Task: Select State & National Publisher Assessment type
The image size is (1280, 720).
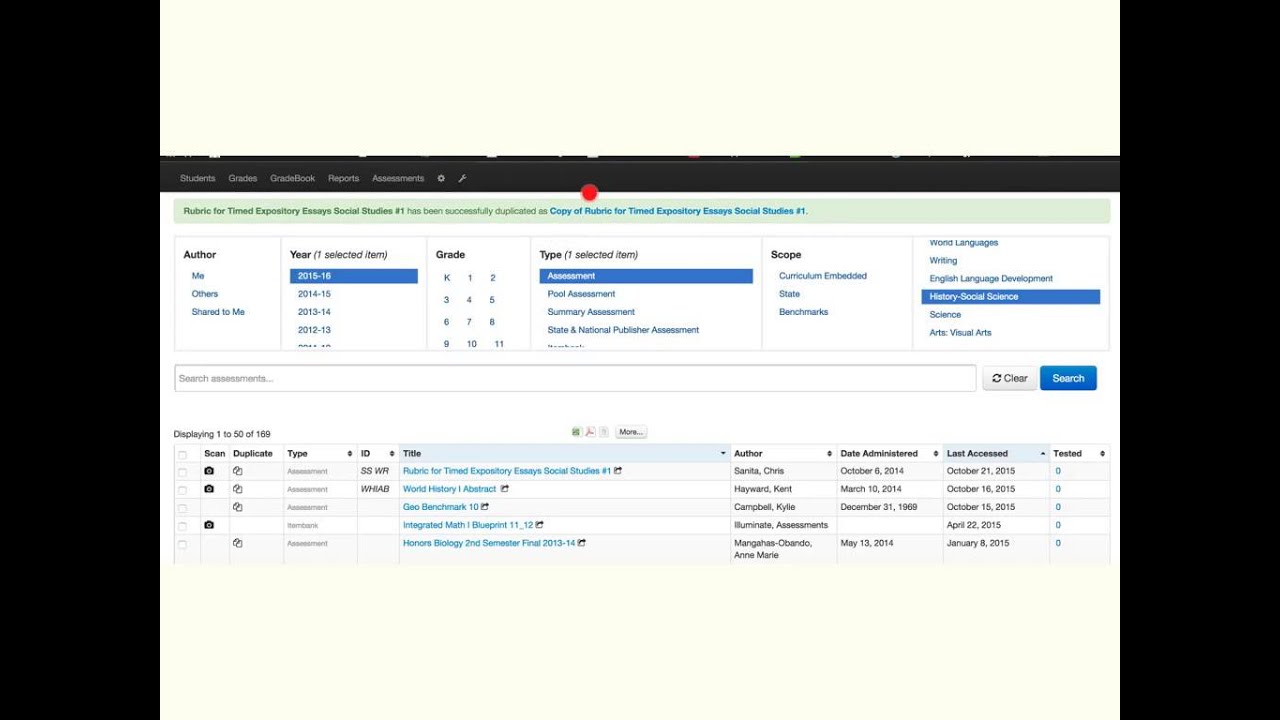Action: click(x=623, y=330)
